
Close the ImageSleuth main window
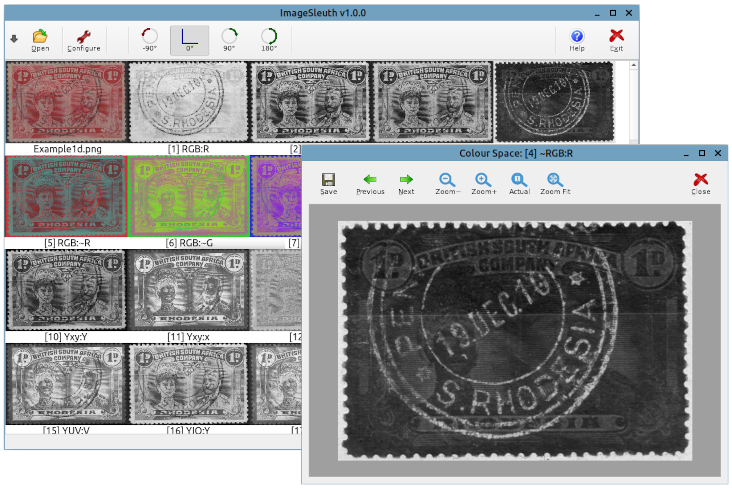pos(629,13)
